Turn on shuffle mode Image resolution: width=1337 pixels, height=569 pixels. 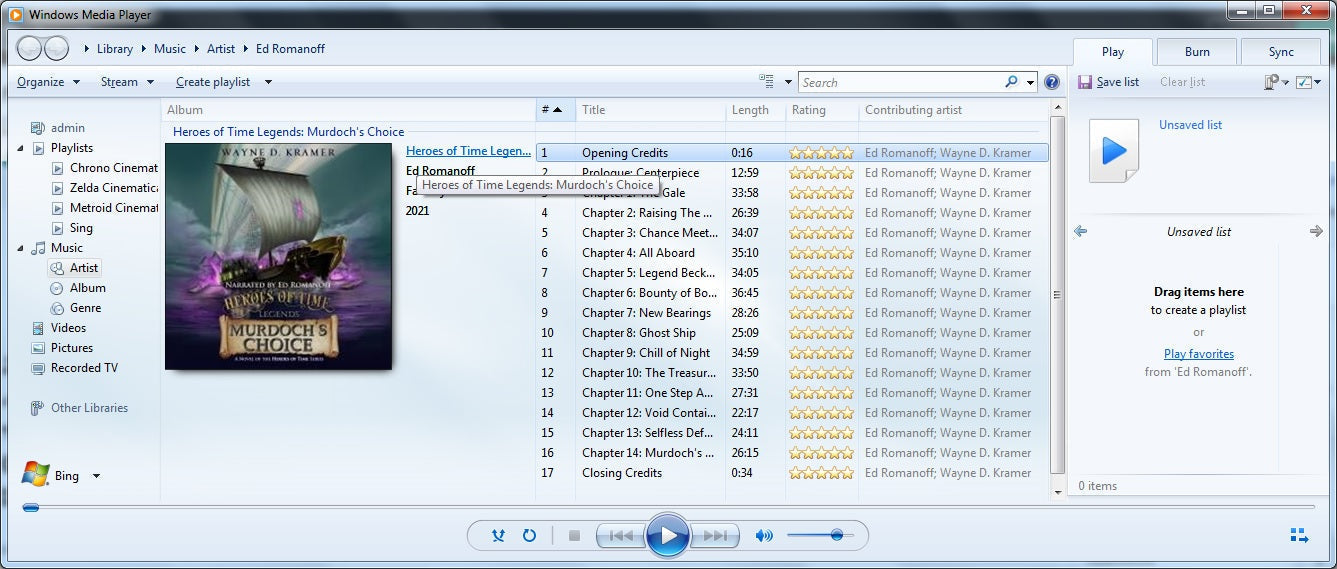pyautogui.click(x=498, y=536)
